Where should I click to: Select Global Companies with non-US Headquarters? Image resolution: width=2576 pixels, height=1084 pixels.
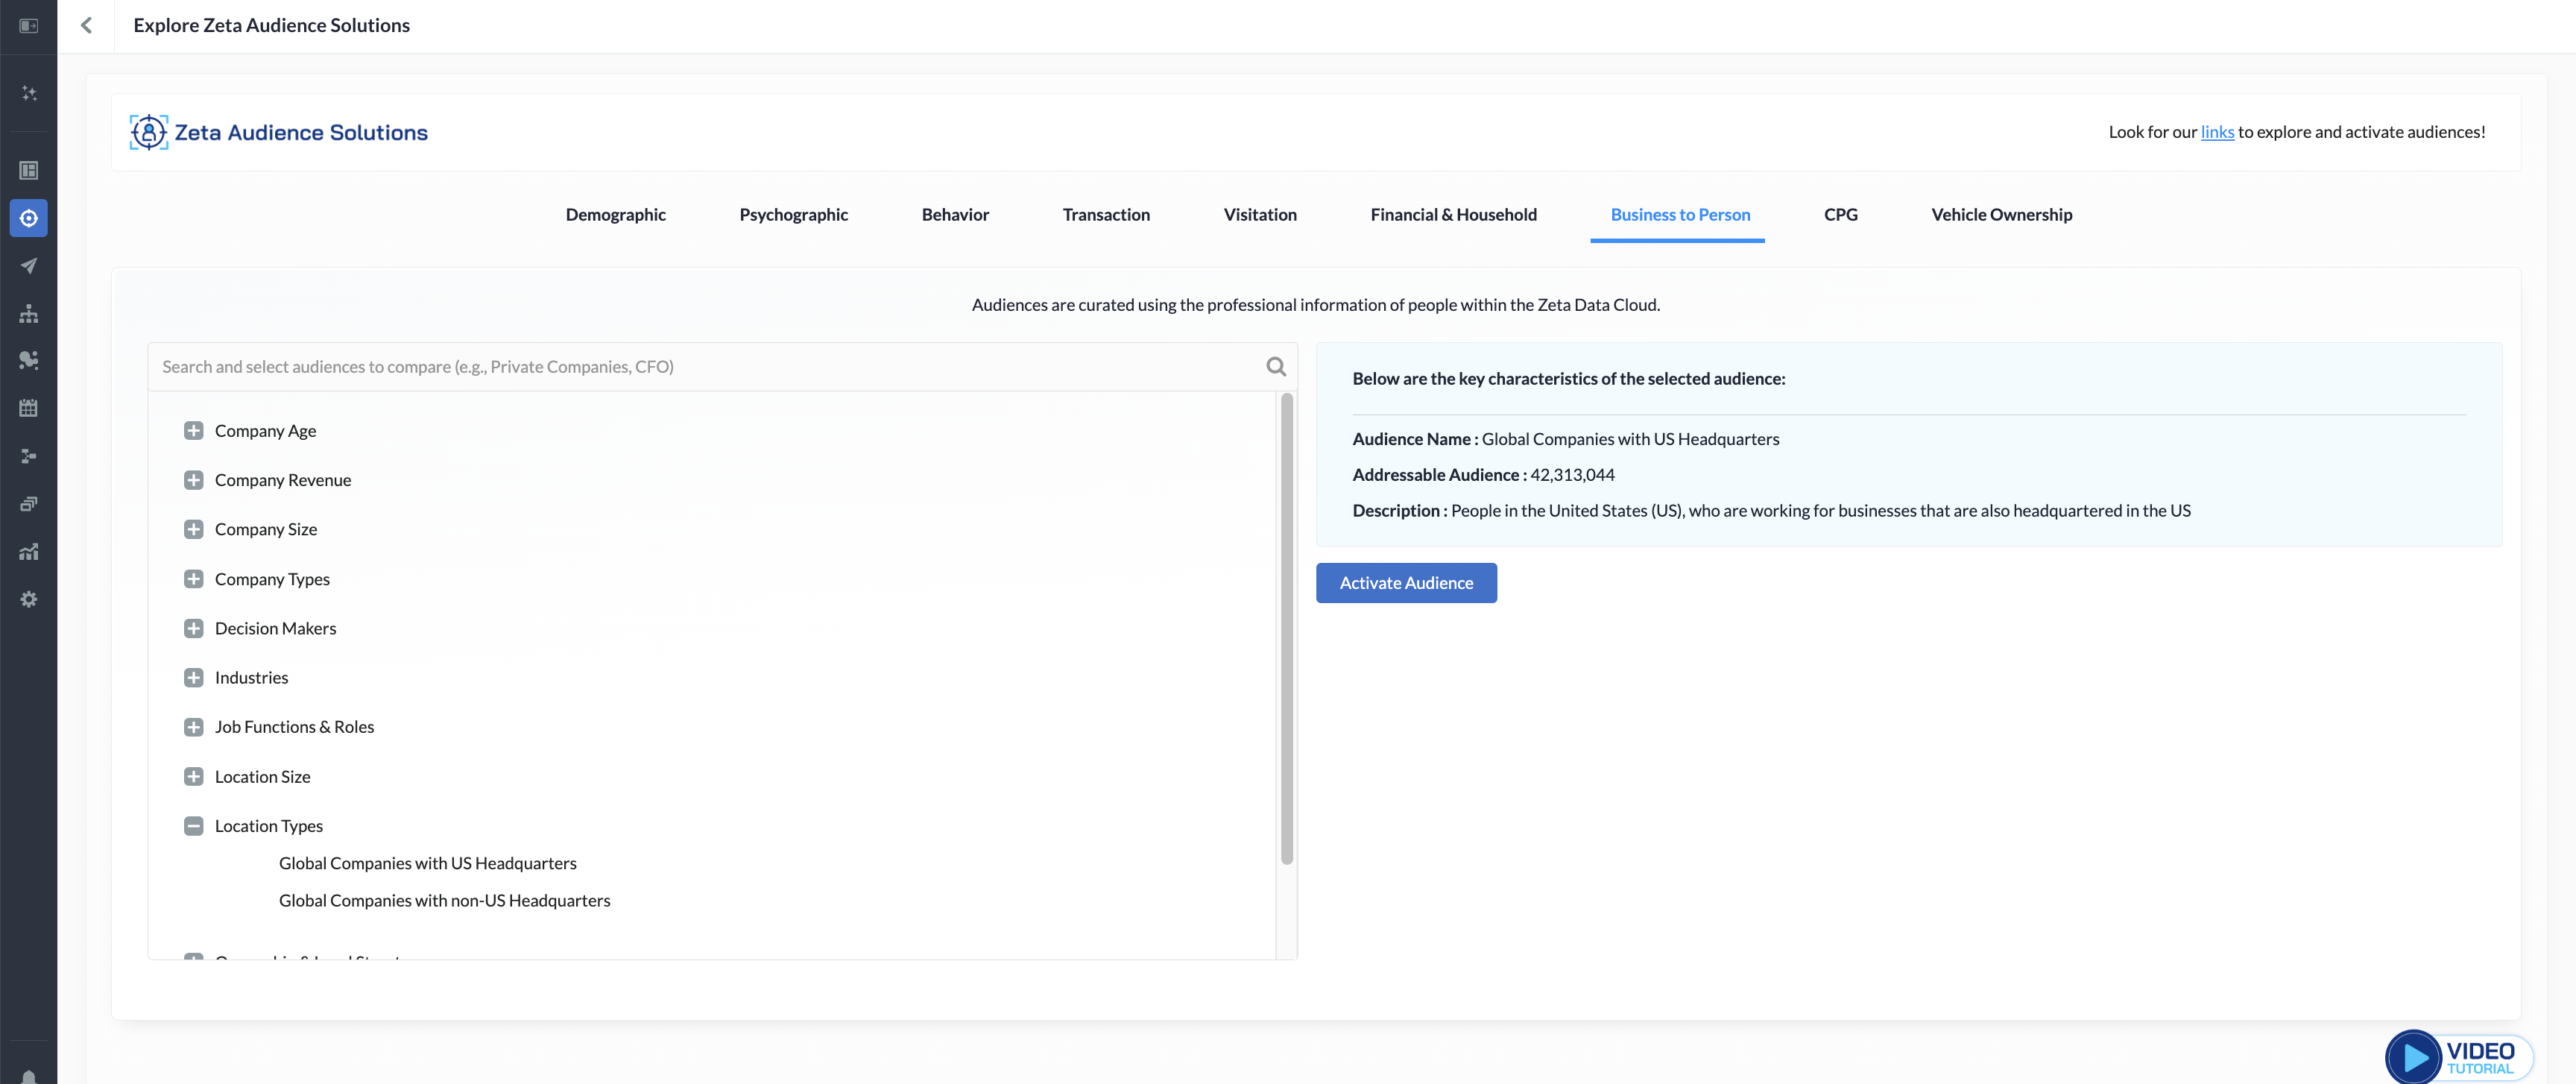(x=444, y=901)
